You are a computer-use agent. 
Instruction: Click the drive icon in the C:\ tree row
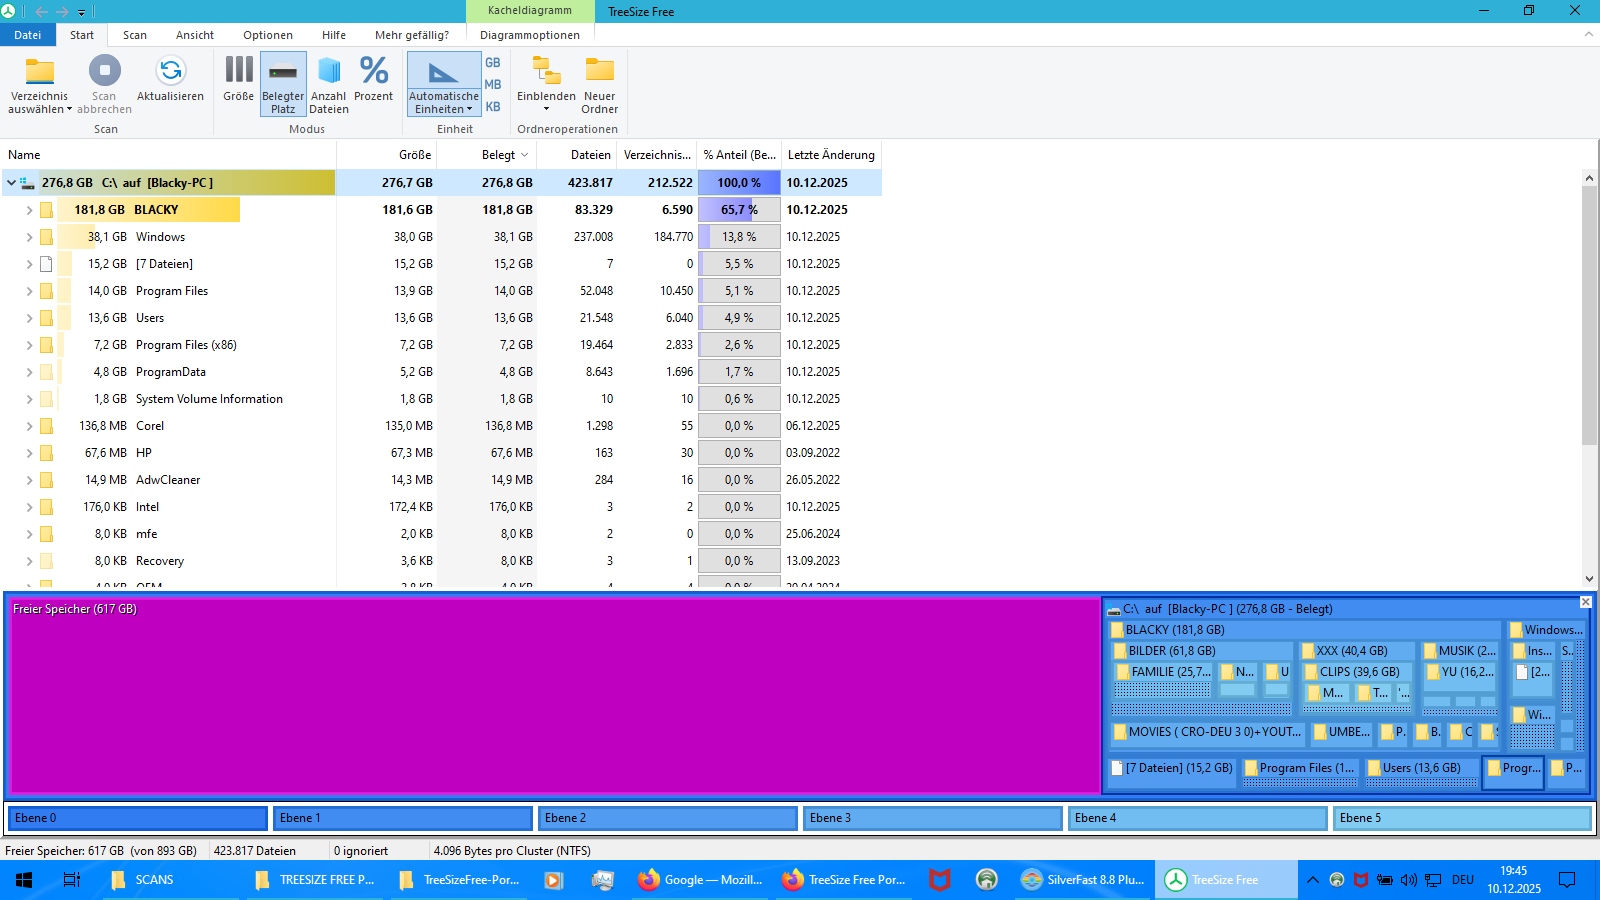click(27, 183)
